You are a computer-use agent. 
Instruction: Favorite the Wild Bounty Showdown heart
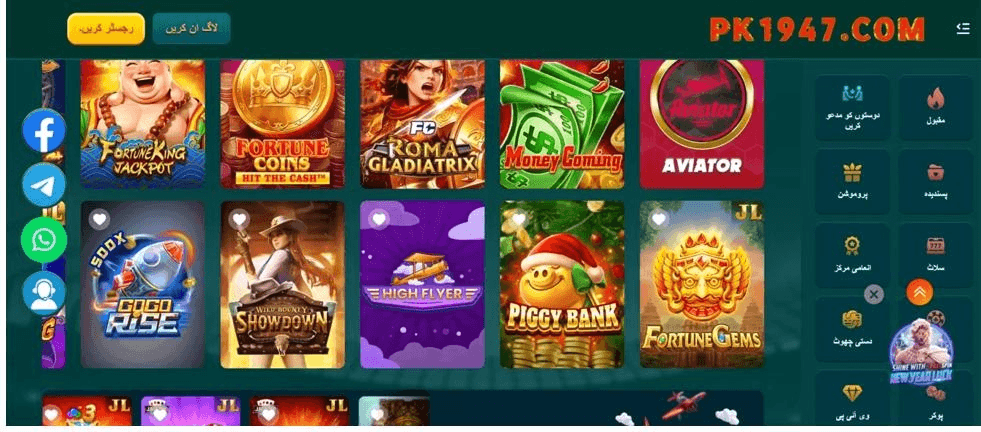[x=239, y=219]
